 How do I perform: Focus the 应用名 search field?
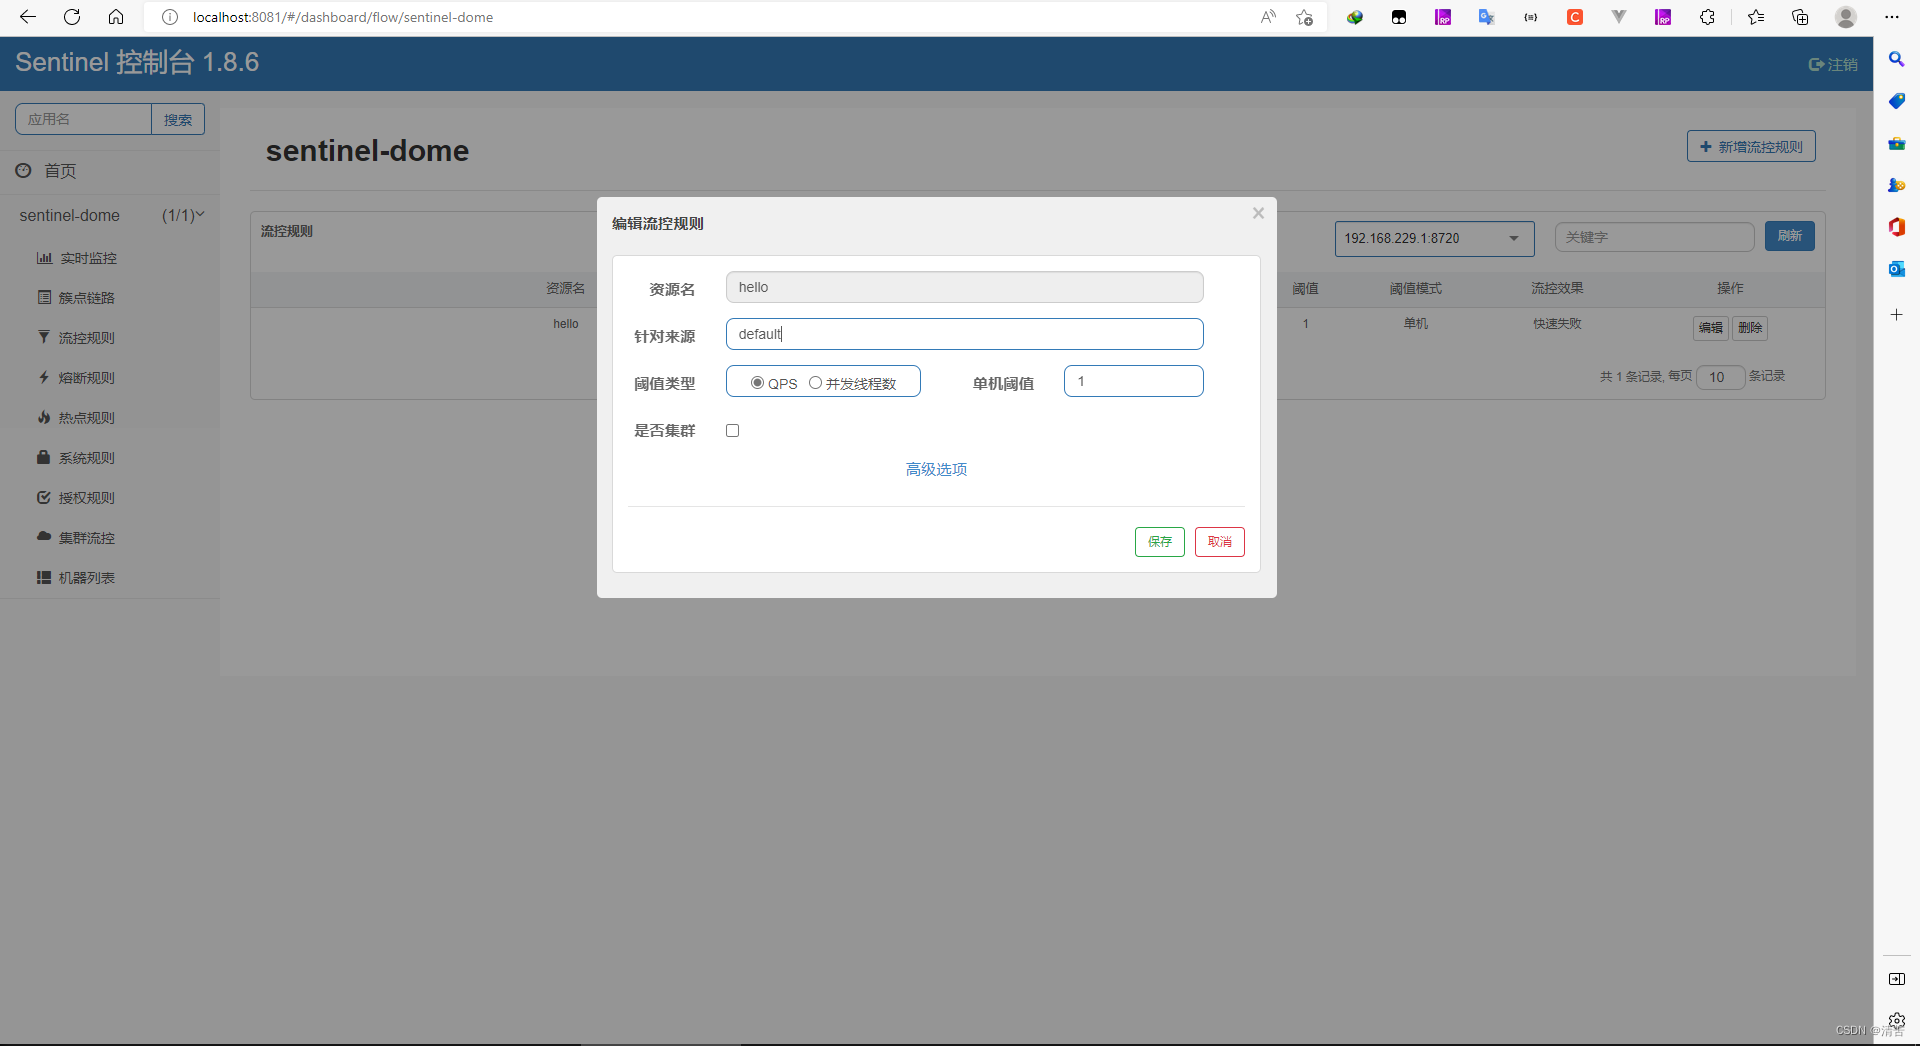(x=83, y=119)
